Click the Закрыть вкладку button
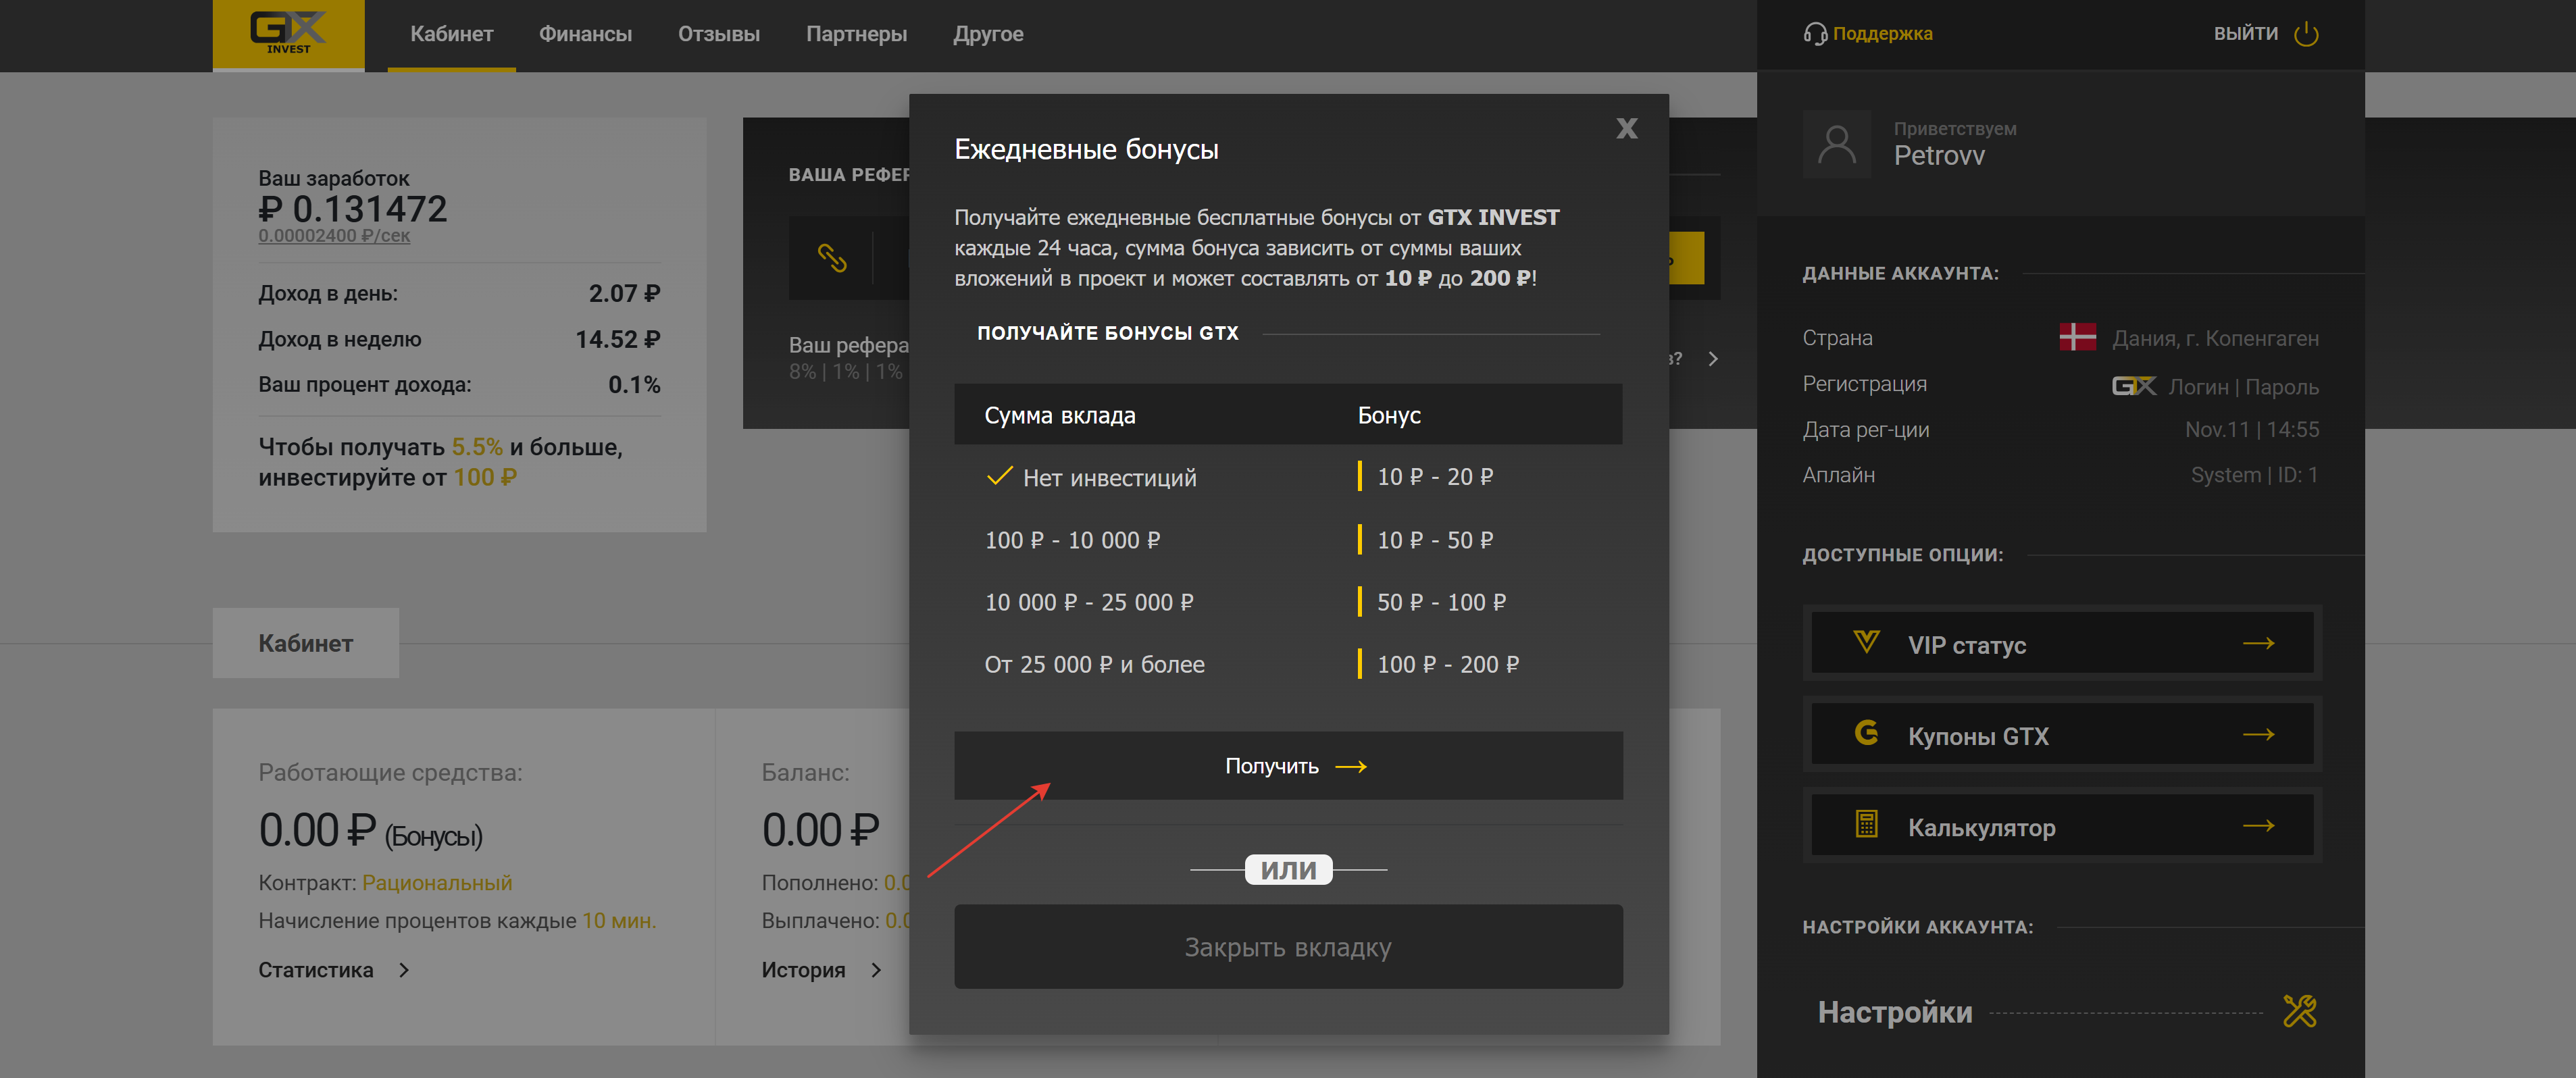Screen dimensions: 2576x1078 [x=1288, y=946]
